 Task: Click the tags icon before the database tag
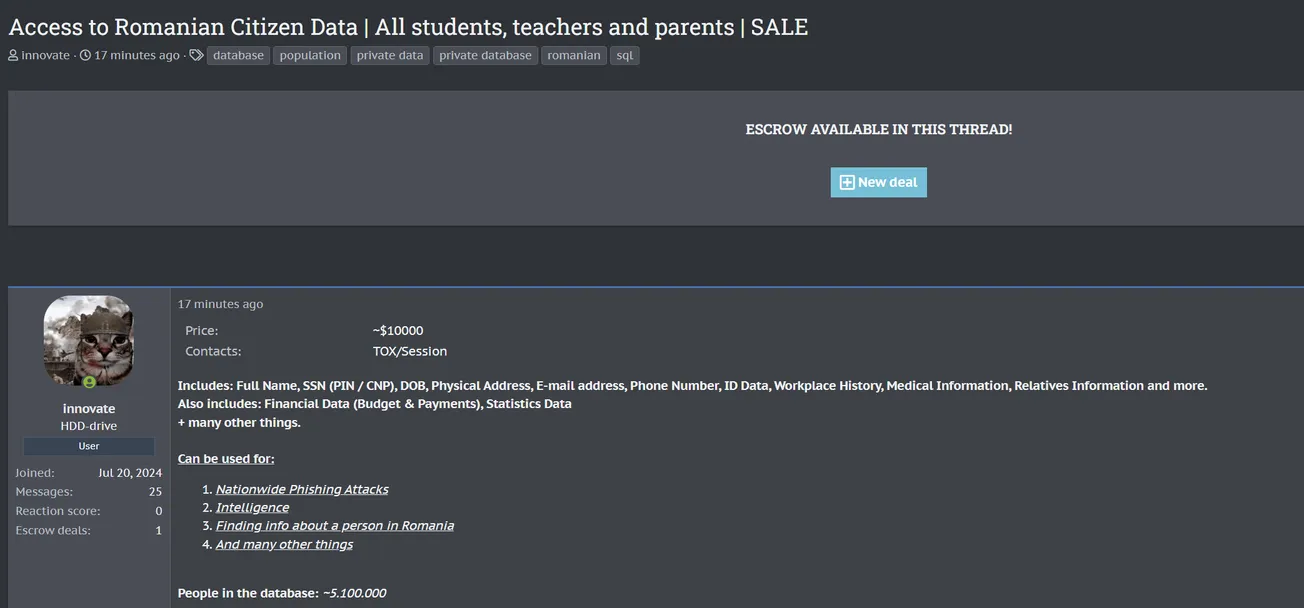tap(196, 56)
